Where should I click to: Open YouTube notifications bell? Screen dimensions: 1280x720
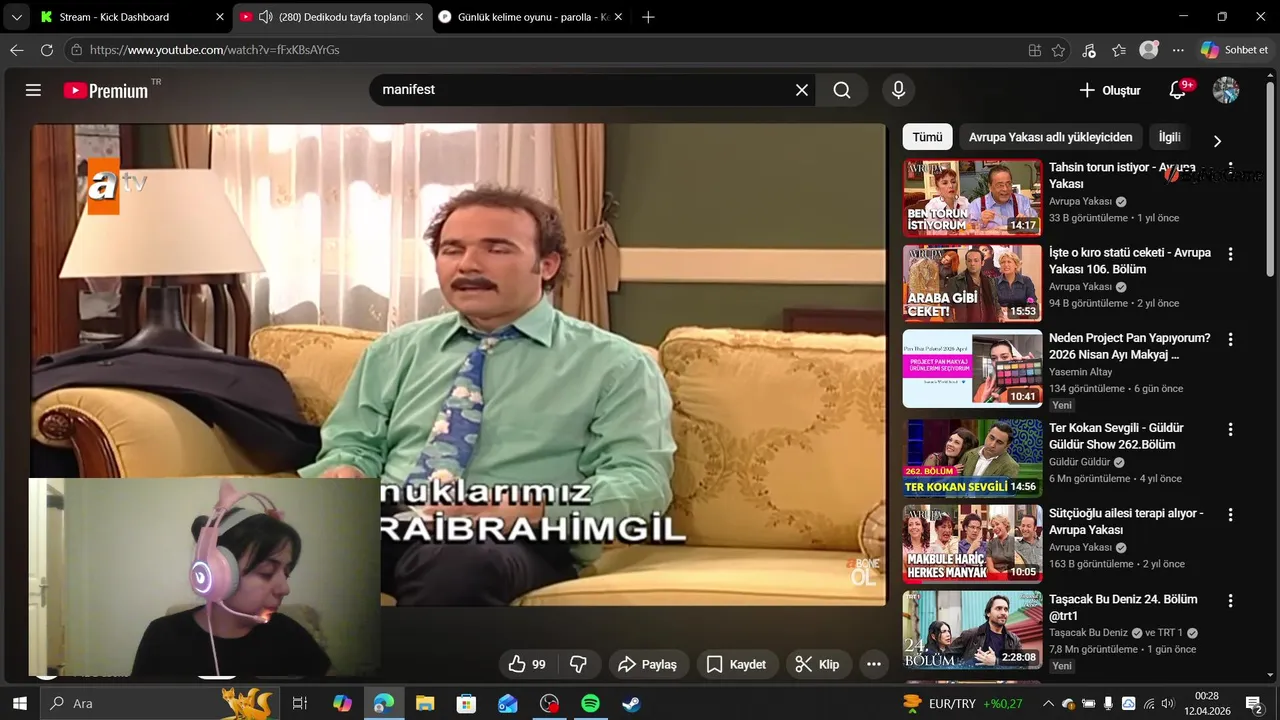tap(1178, 90)
